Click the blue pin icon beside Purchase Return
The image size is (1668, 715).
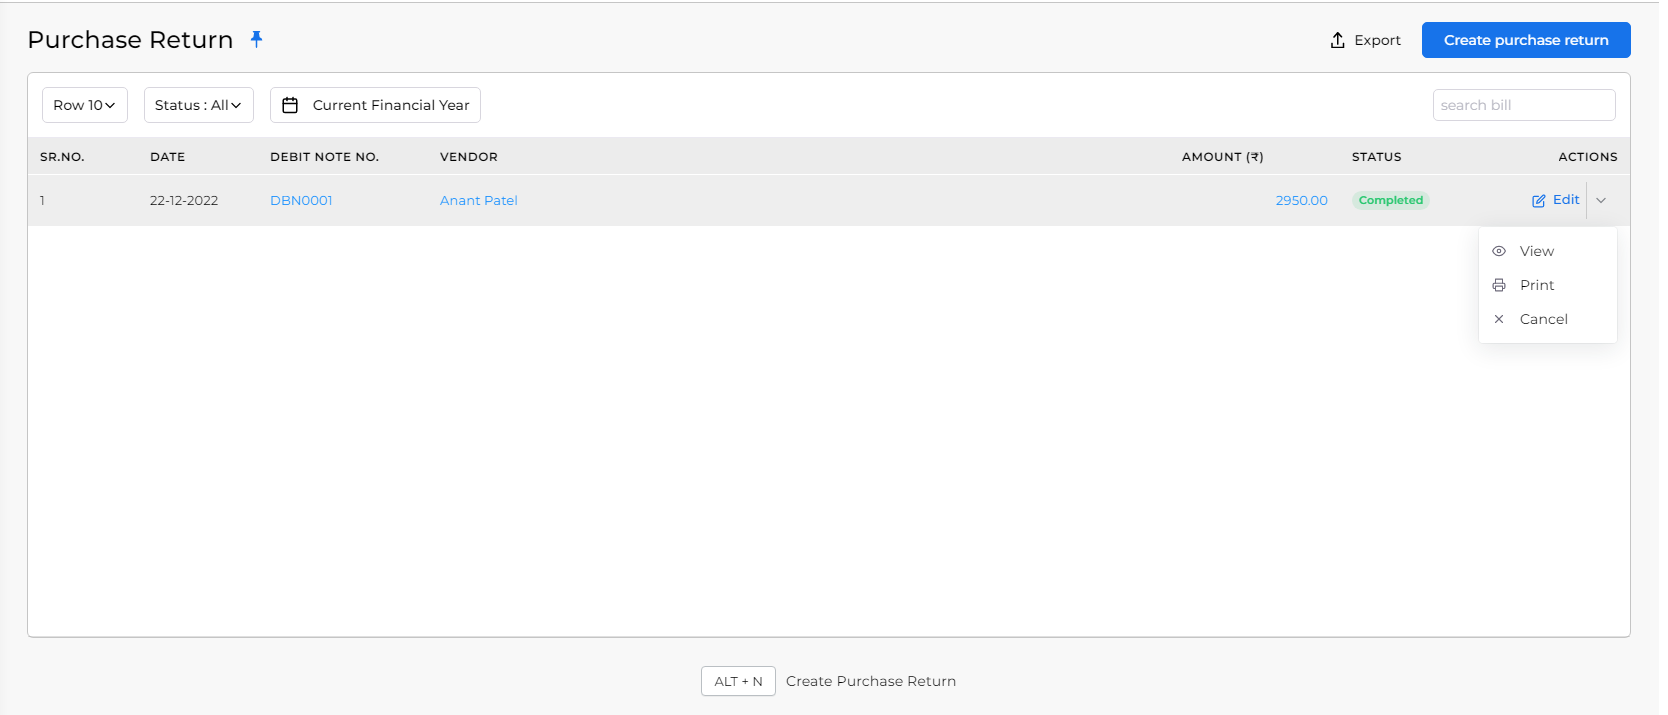(256, 39)
